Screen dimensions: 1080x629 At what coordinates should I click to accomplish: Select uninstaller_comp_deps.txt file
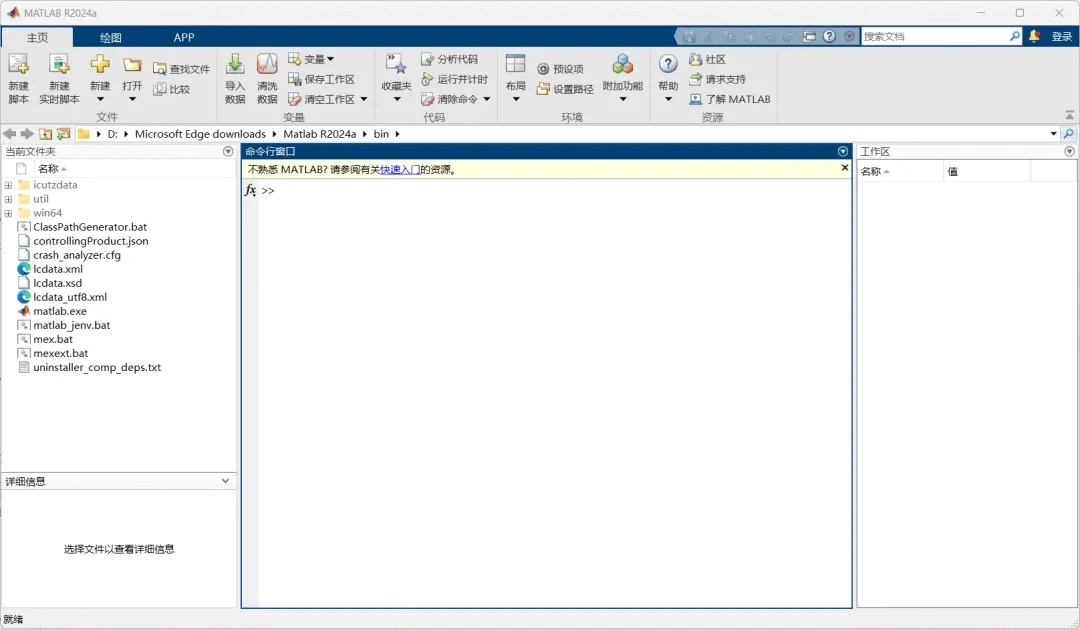97,368
